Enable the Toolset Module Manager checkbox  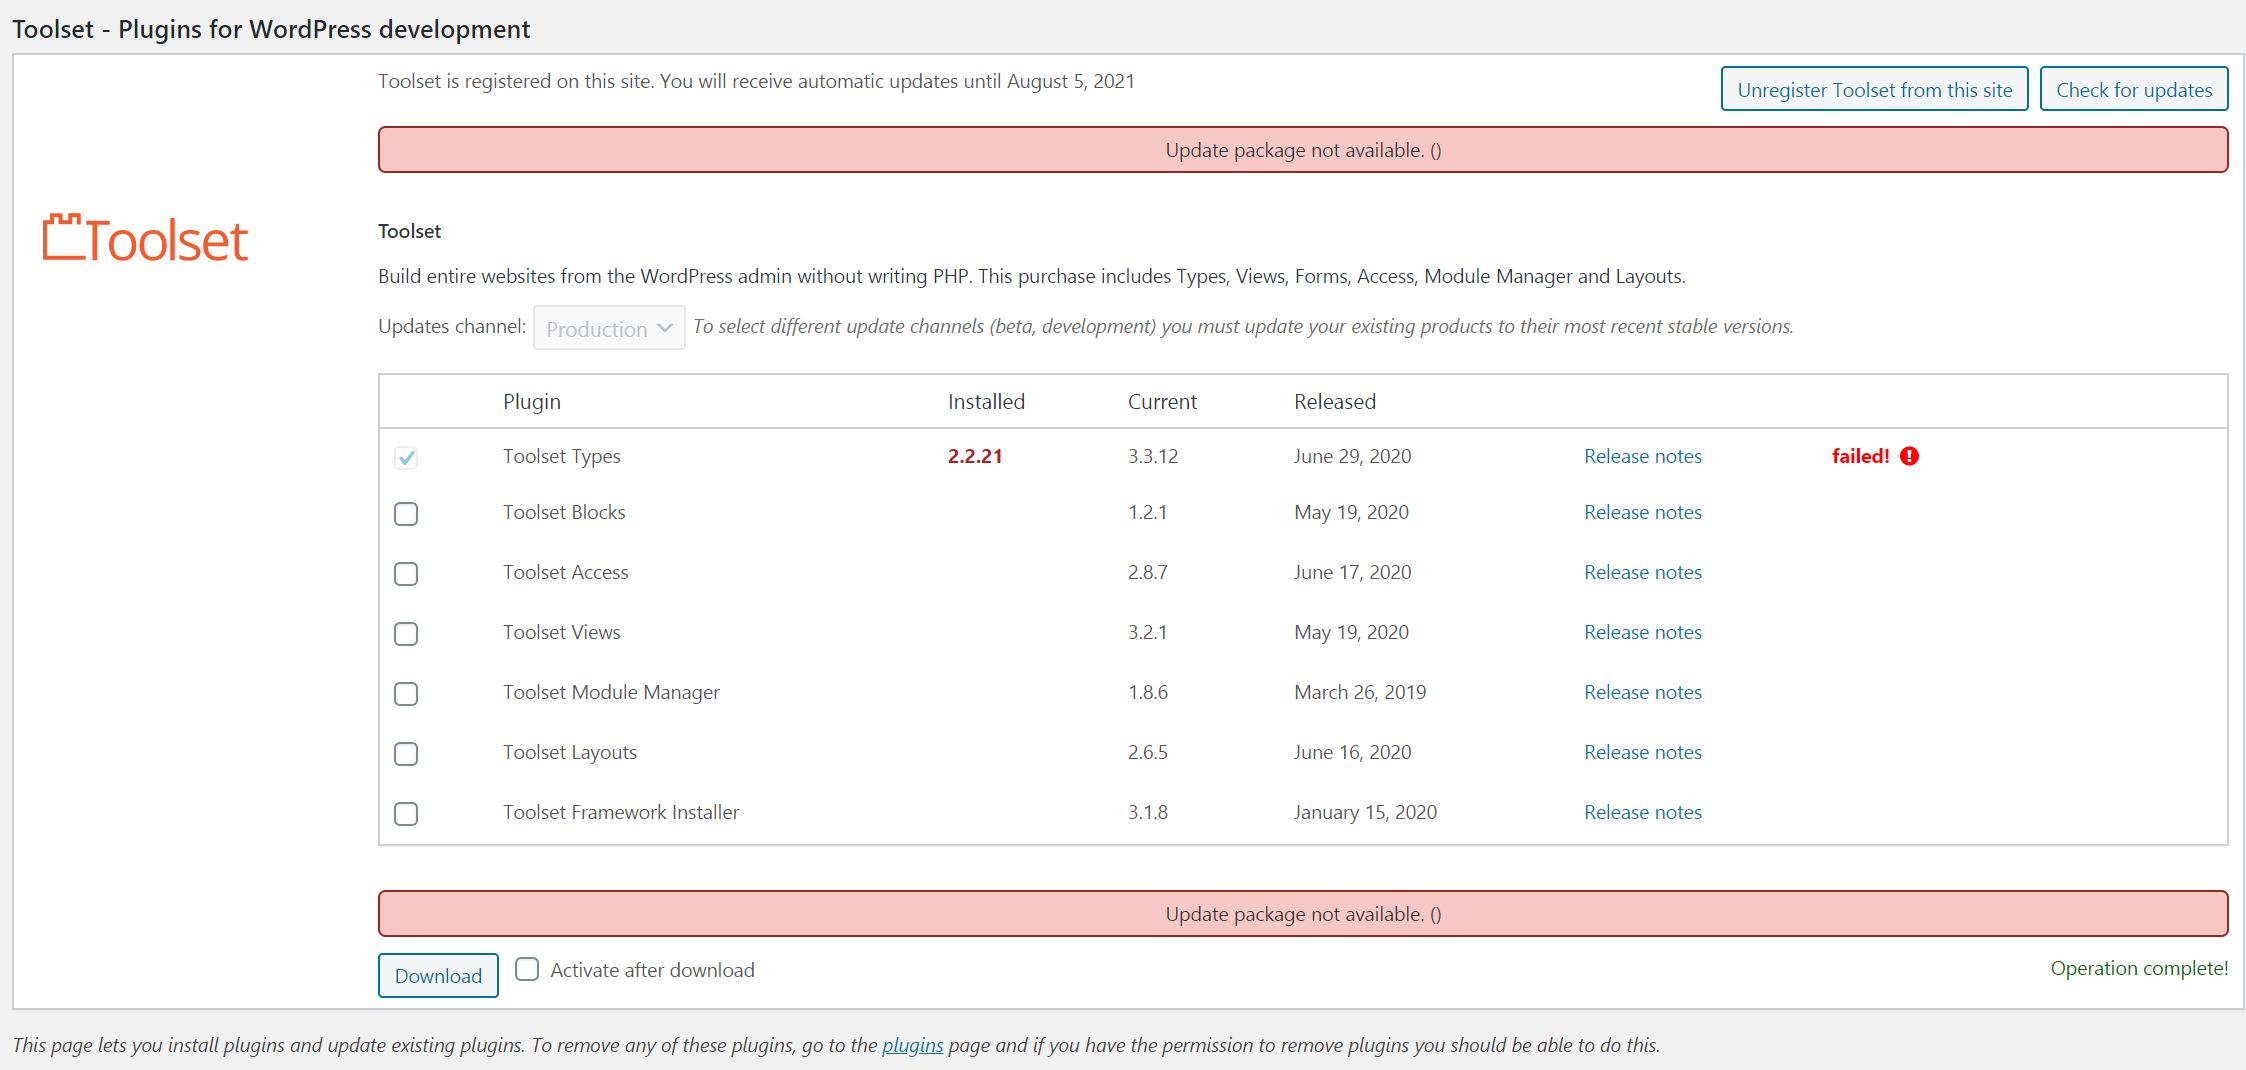[406, 694]
